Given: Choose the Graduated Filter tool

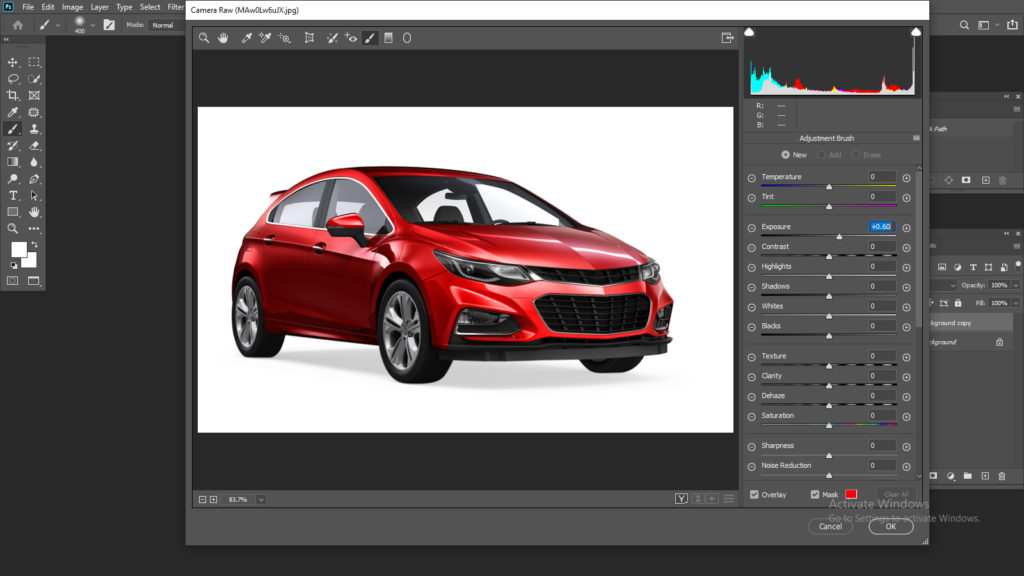Looking at the screenshot, I should [x=388, y=38].
